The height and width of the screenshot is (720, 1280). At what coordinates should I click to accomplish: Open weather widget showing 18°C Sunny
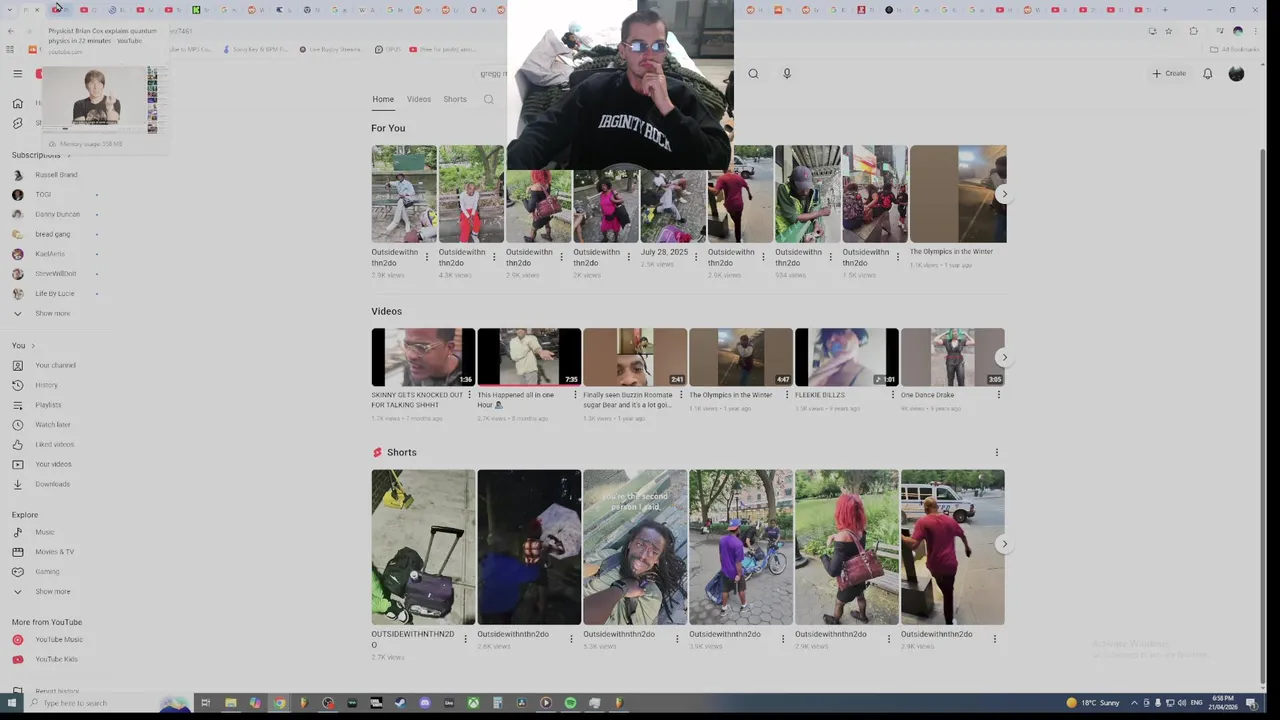(1093, 703)
